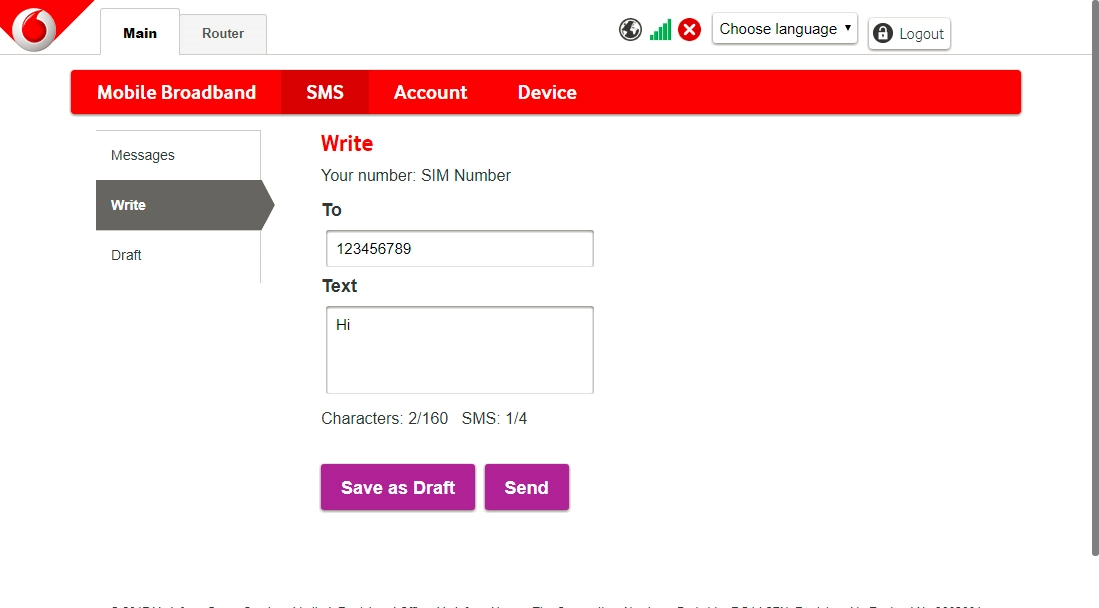The height and width of the screenshot is (608, 1099).
Task: Open the Device menu
Action: (x=547, y=92)
